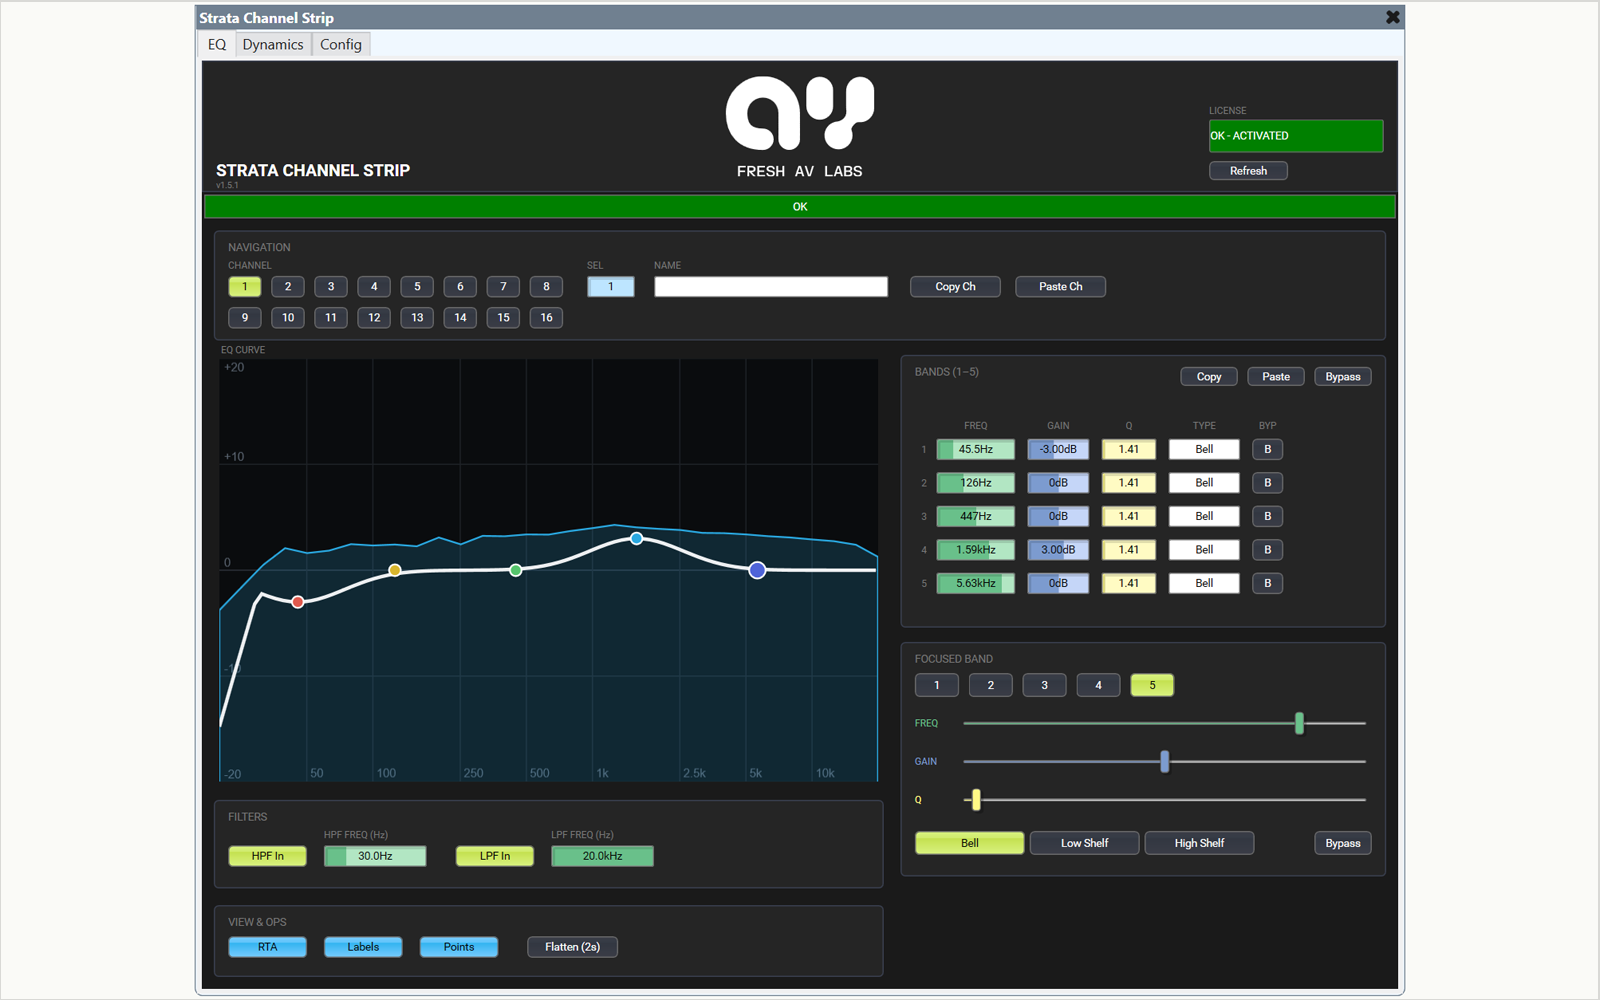The width and height of the screenshot is (1600, 1000).
Task: Click band 1 gain value -3.00dB
Action: [x=1058, y=450]
